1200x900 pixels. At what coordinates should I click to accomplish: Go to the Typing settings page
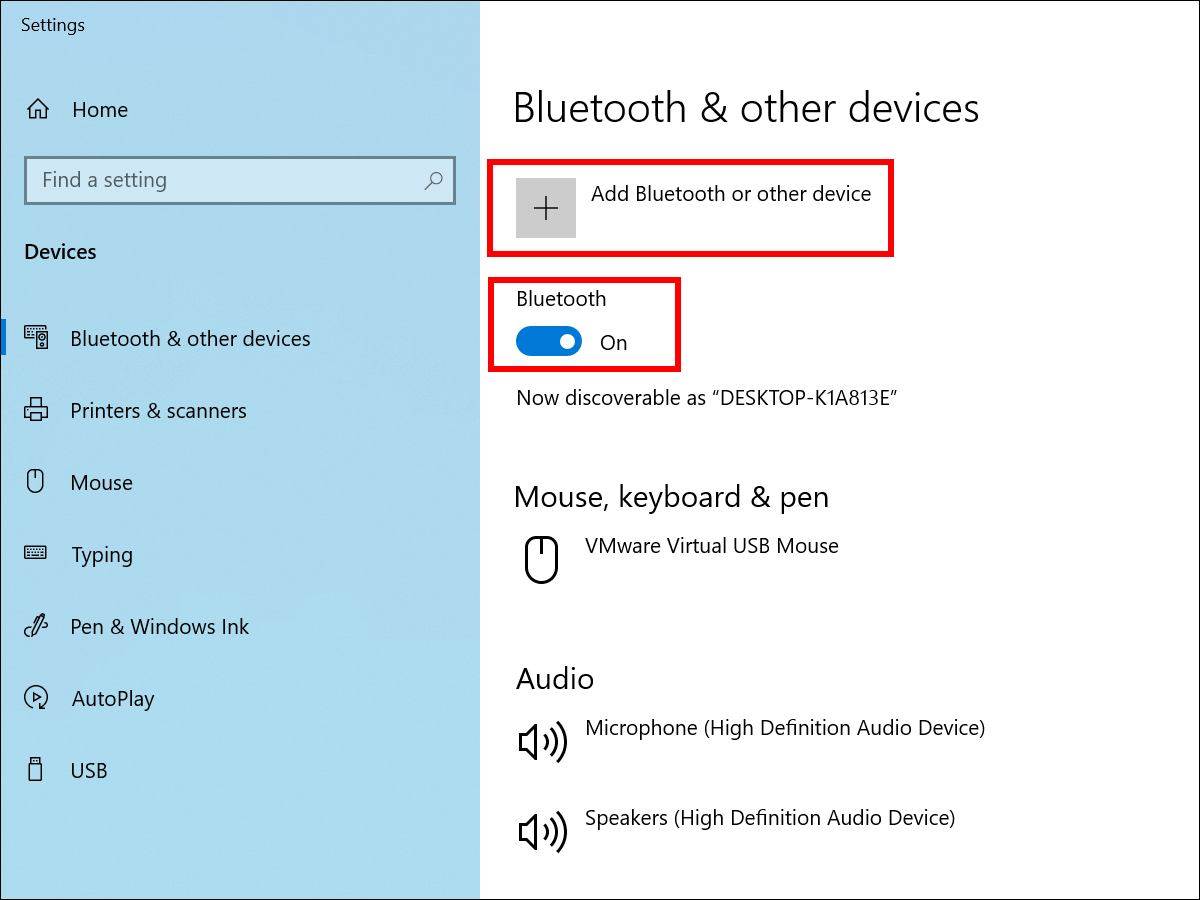coord(102,555)
